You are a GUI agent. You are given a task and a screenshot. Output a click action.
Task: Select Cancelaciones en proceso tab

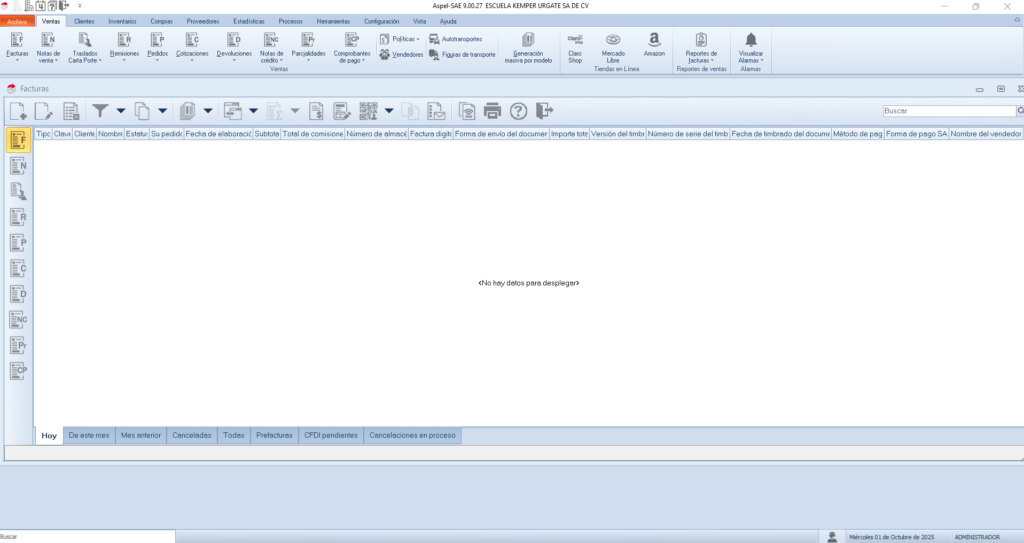click(412, 435)
